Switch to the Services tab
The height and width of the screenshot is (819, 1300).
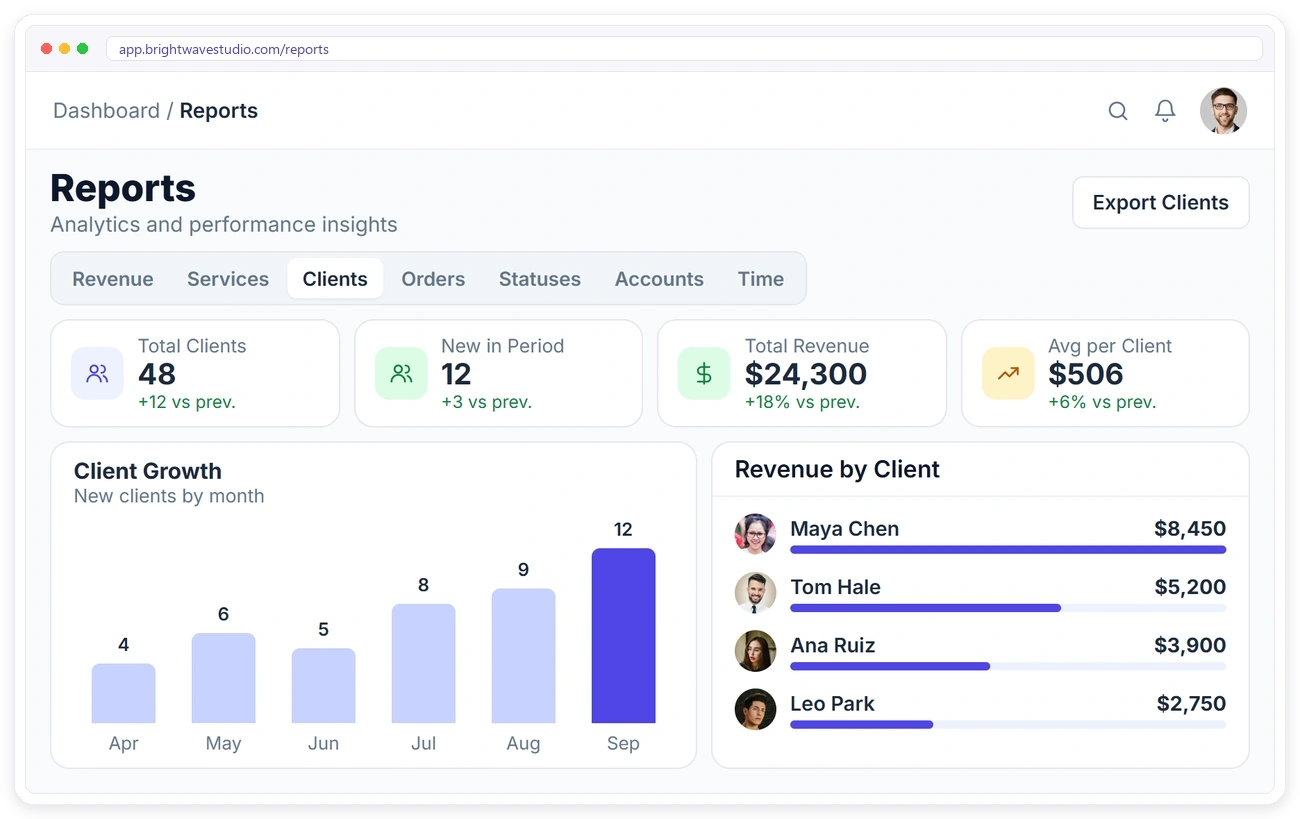(x=228, y=279)
